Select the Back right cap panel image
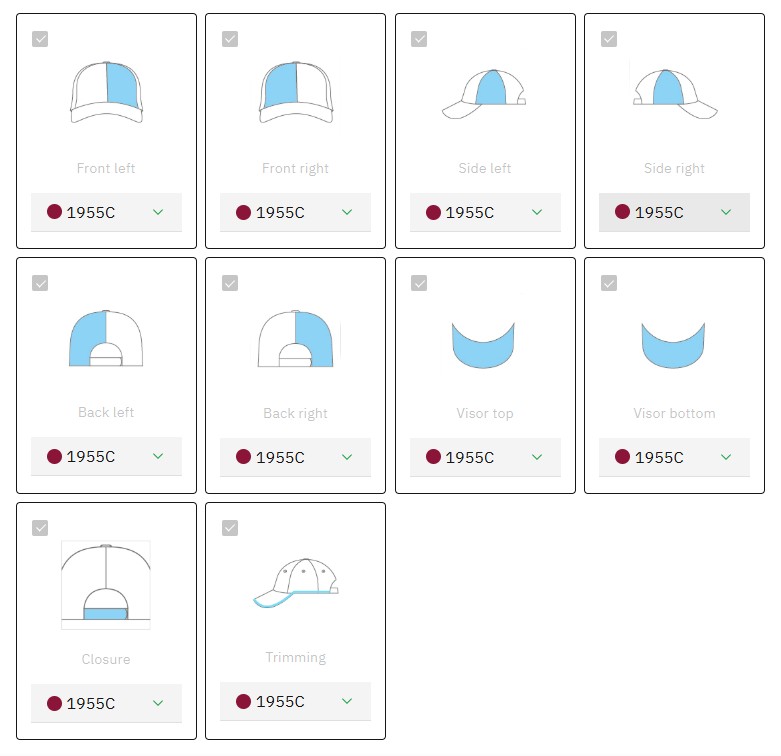 [295, 338]
